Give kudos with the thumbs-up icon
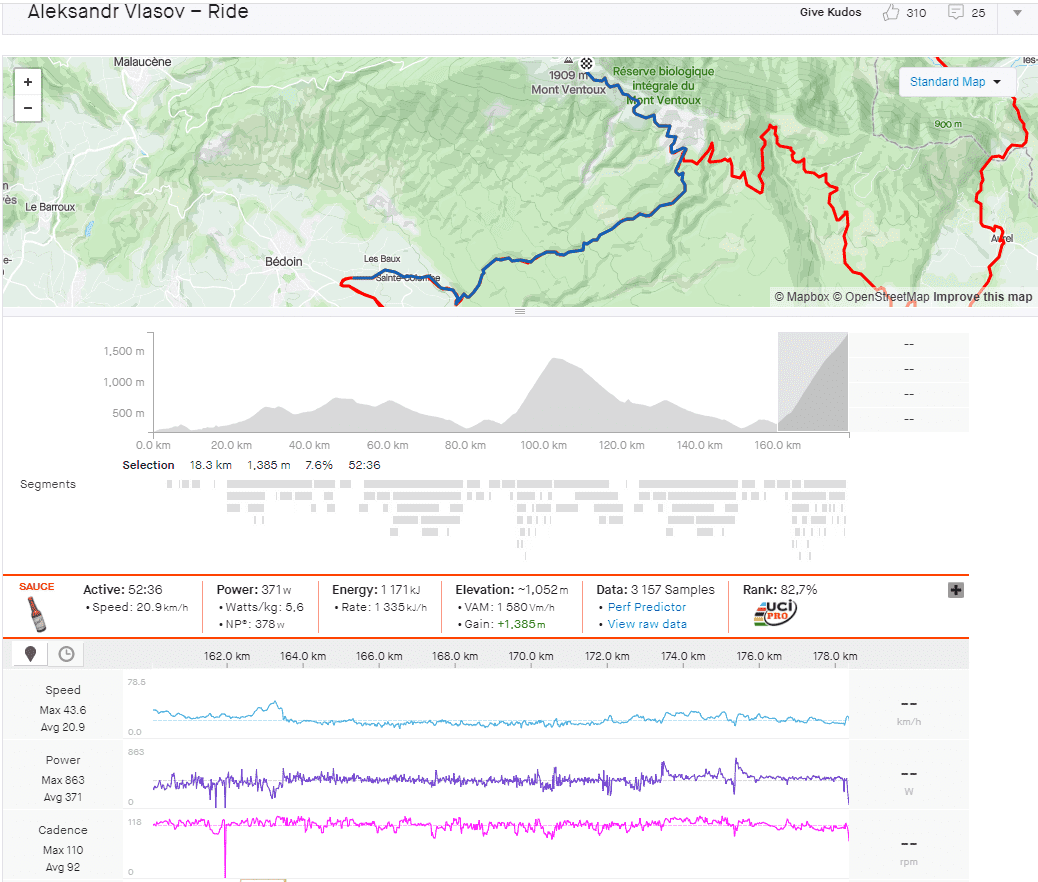 point(891,13)
